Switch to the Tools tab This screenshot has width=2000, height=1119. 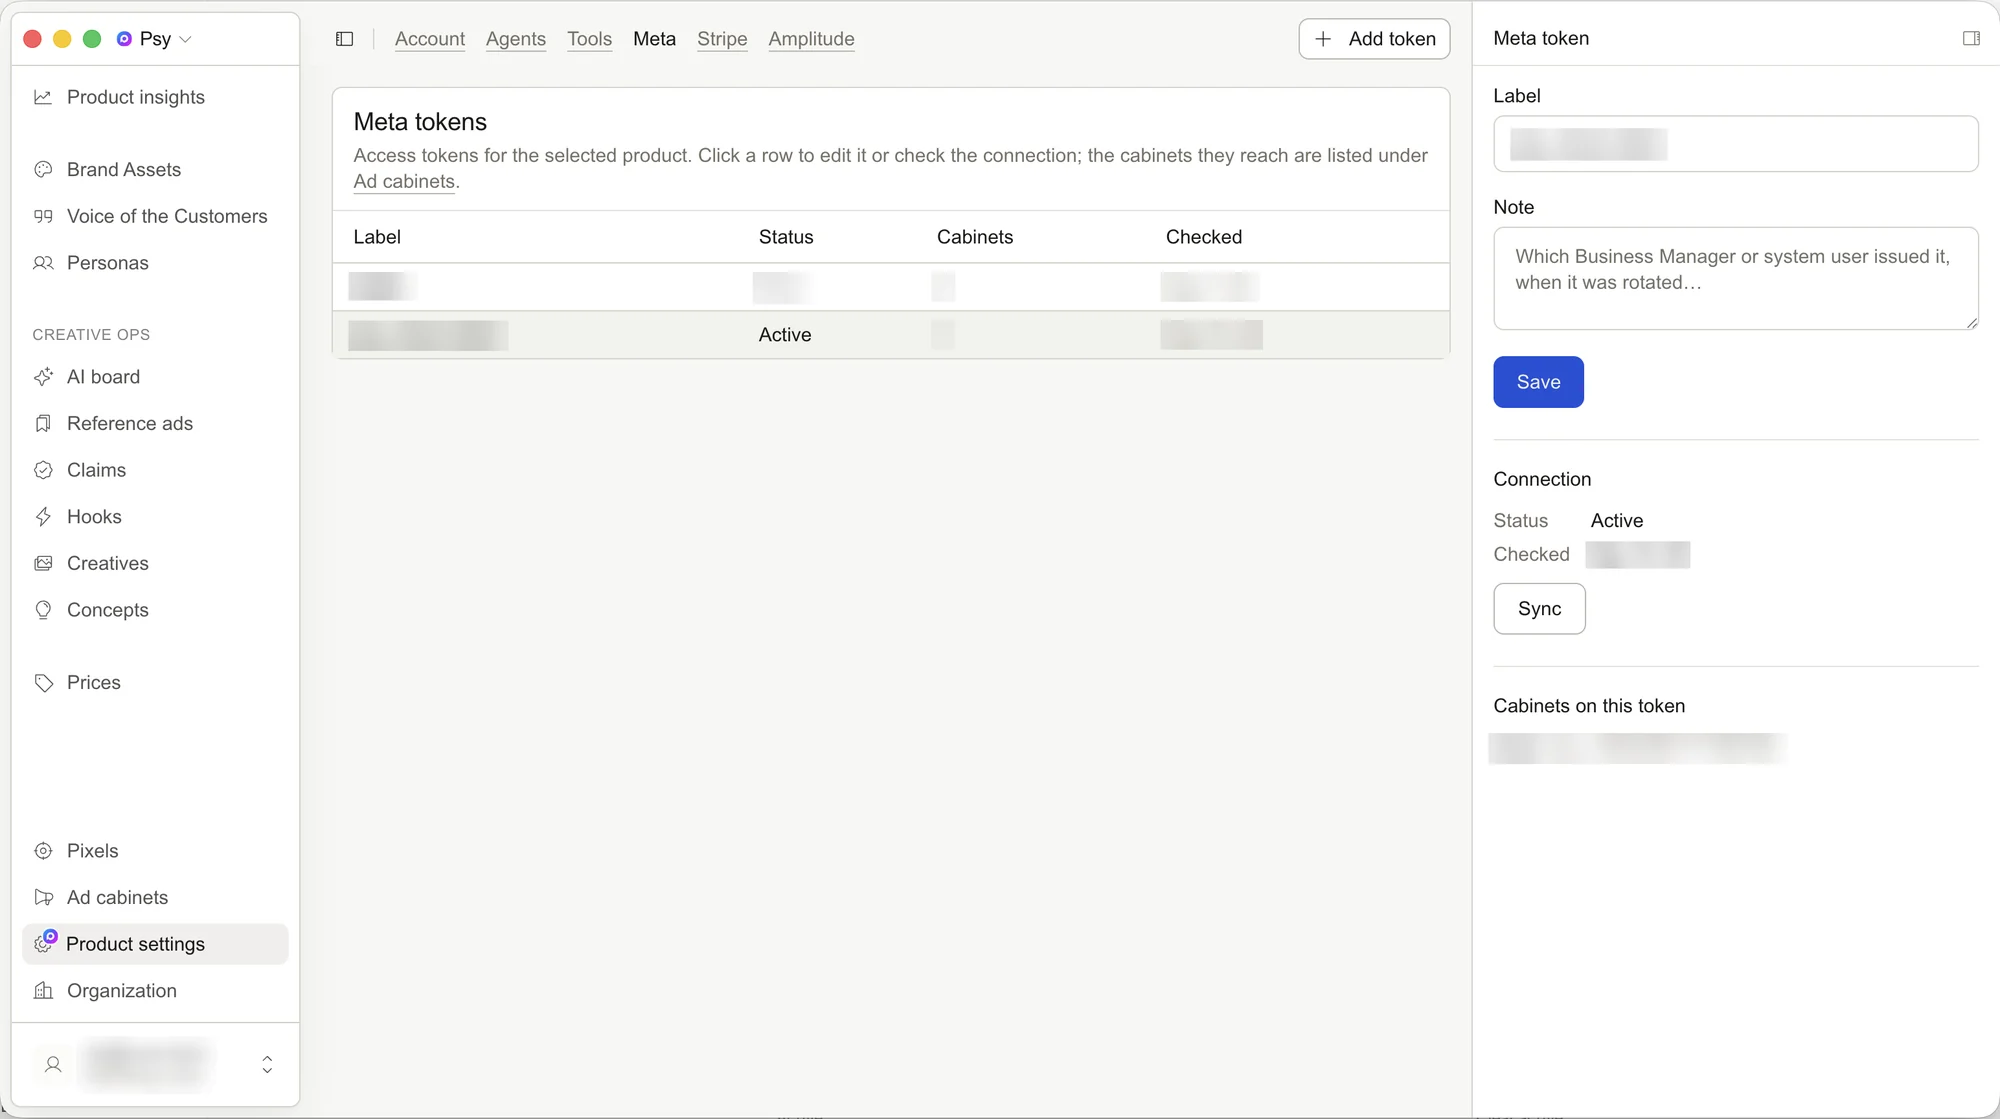click(589, 39)
